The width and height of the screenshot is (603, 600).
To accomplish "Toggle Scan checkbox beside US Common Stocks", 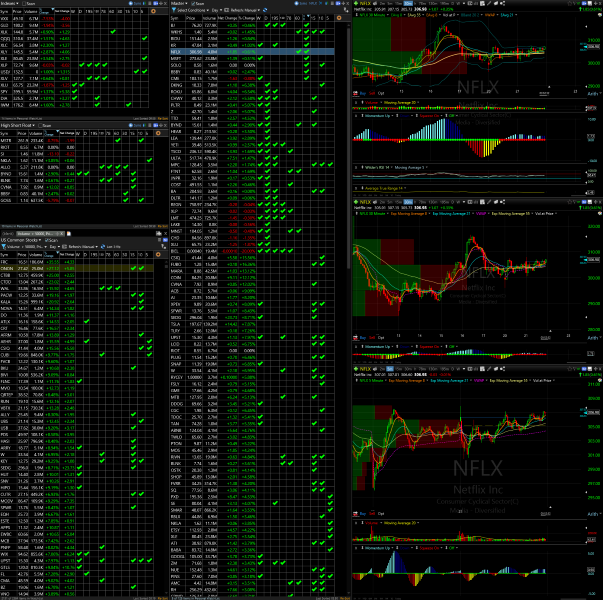I will point(47,240).
